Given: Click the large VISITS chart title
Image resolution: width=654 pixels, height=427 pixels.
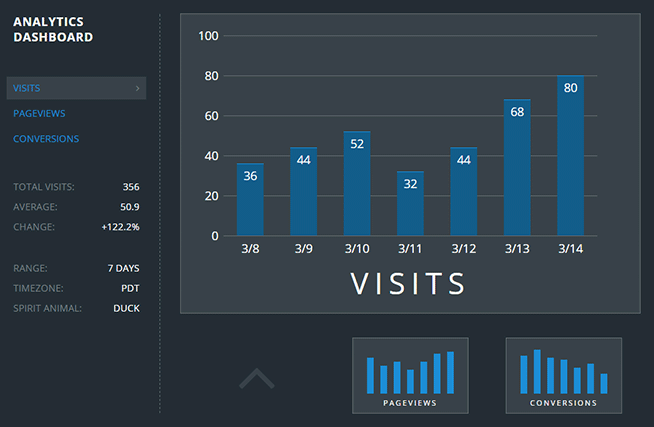Looking at the screenshot, I should pos(409,283).
